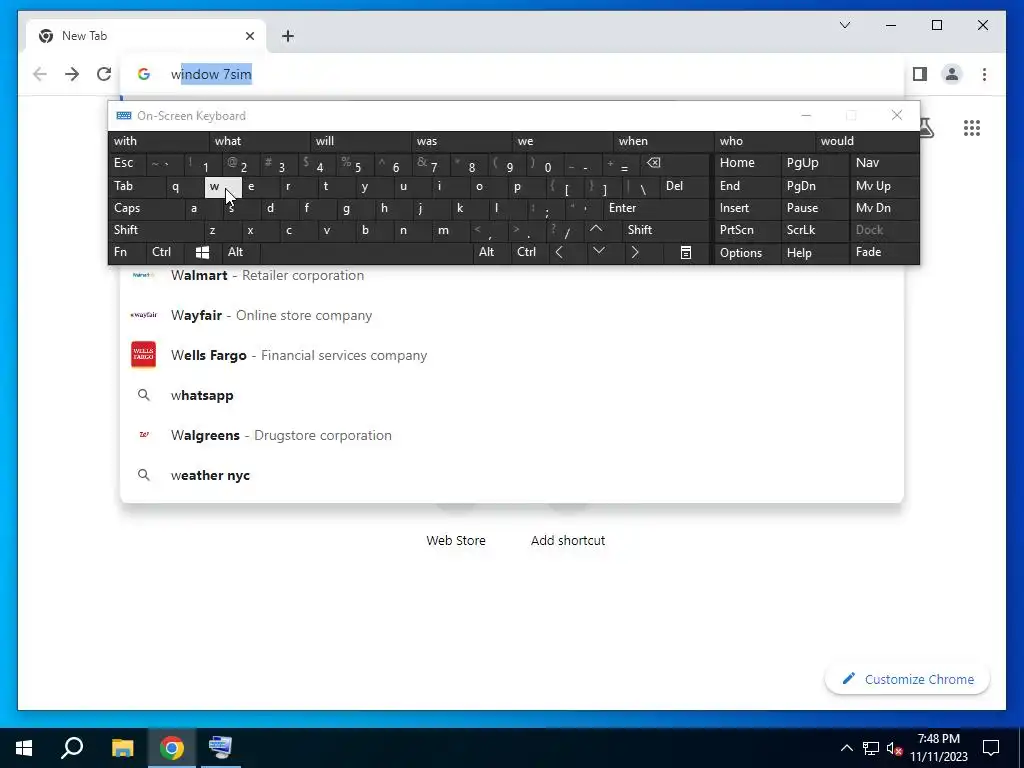Close the New Tab tab

point(249,36)
